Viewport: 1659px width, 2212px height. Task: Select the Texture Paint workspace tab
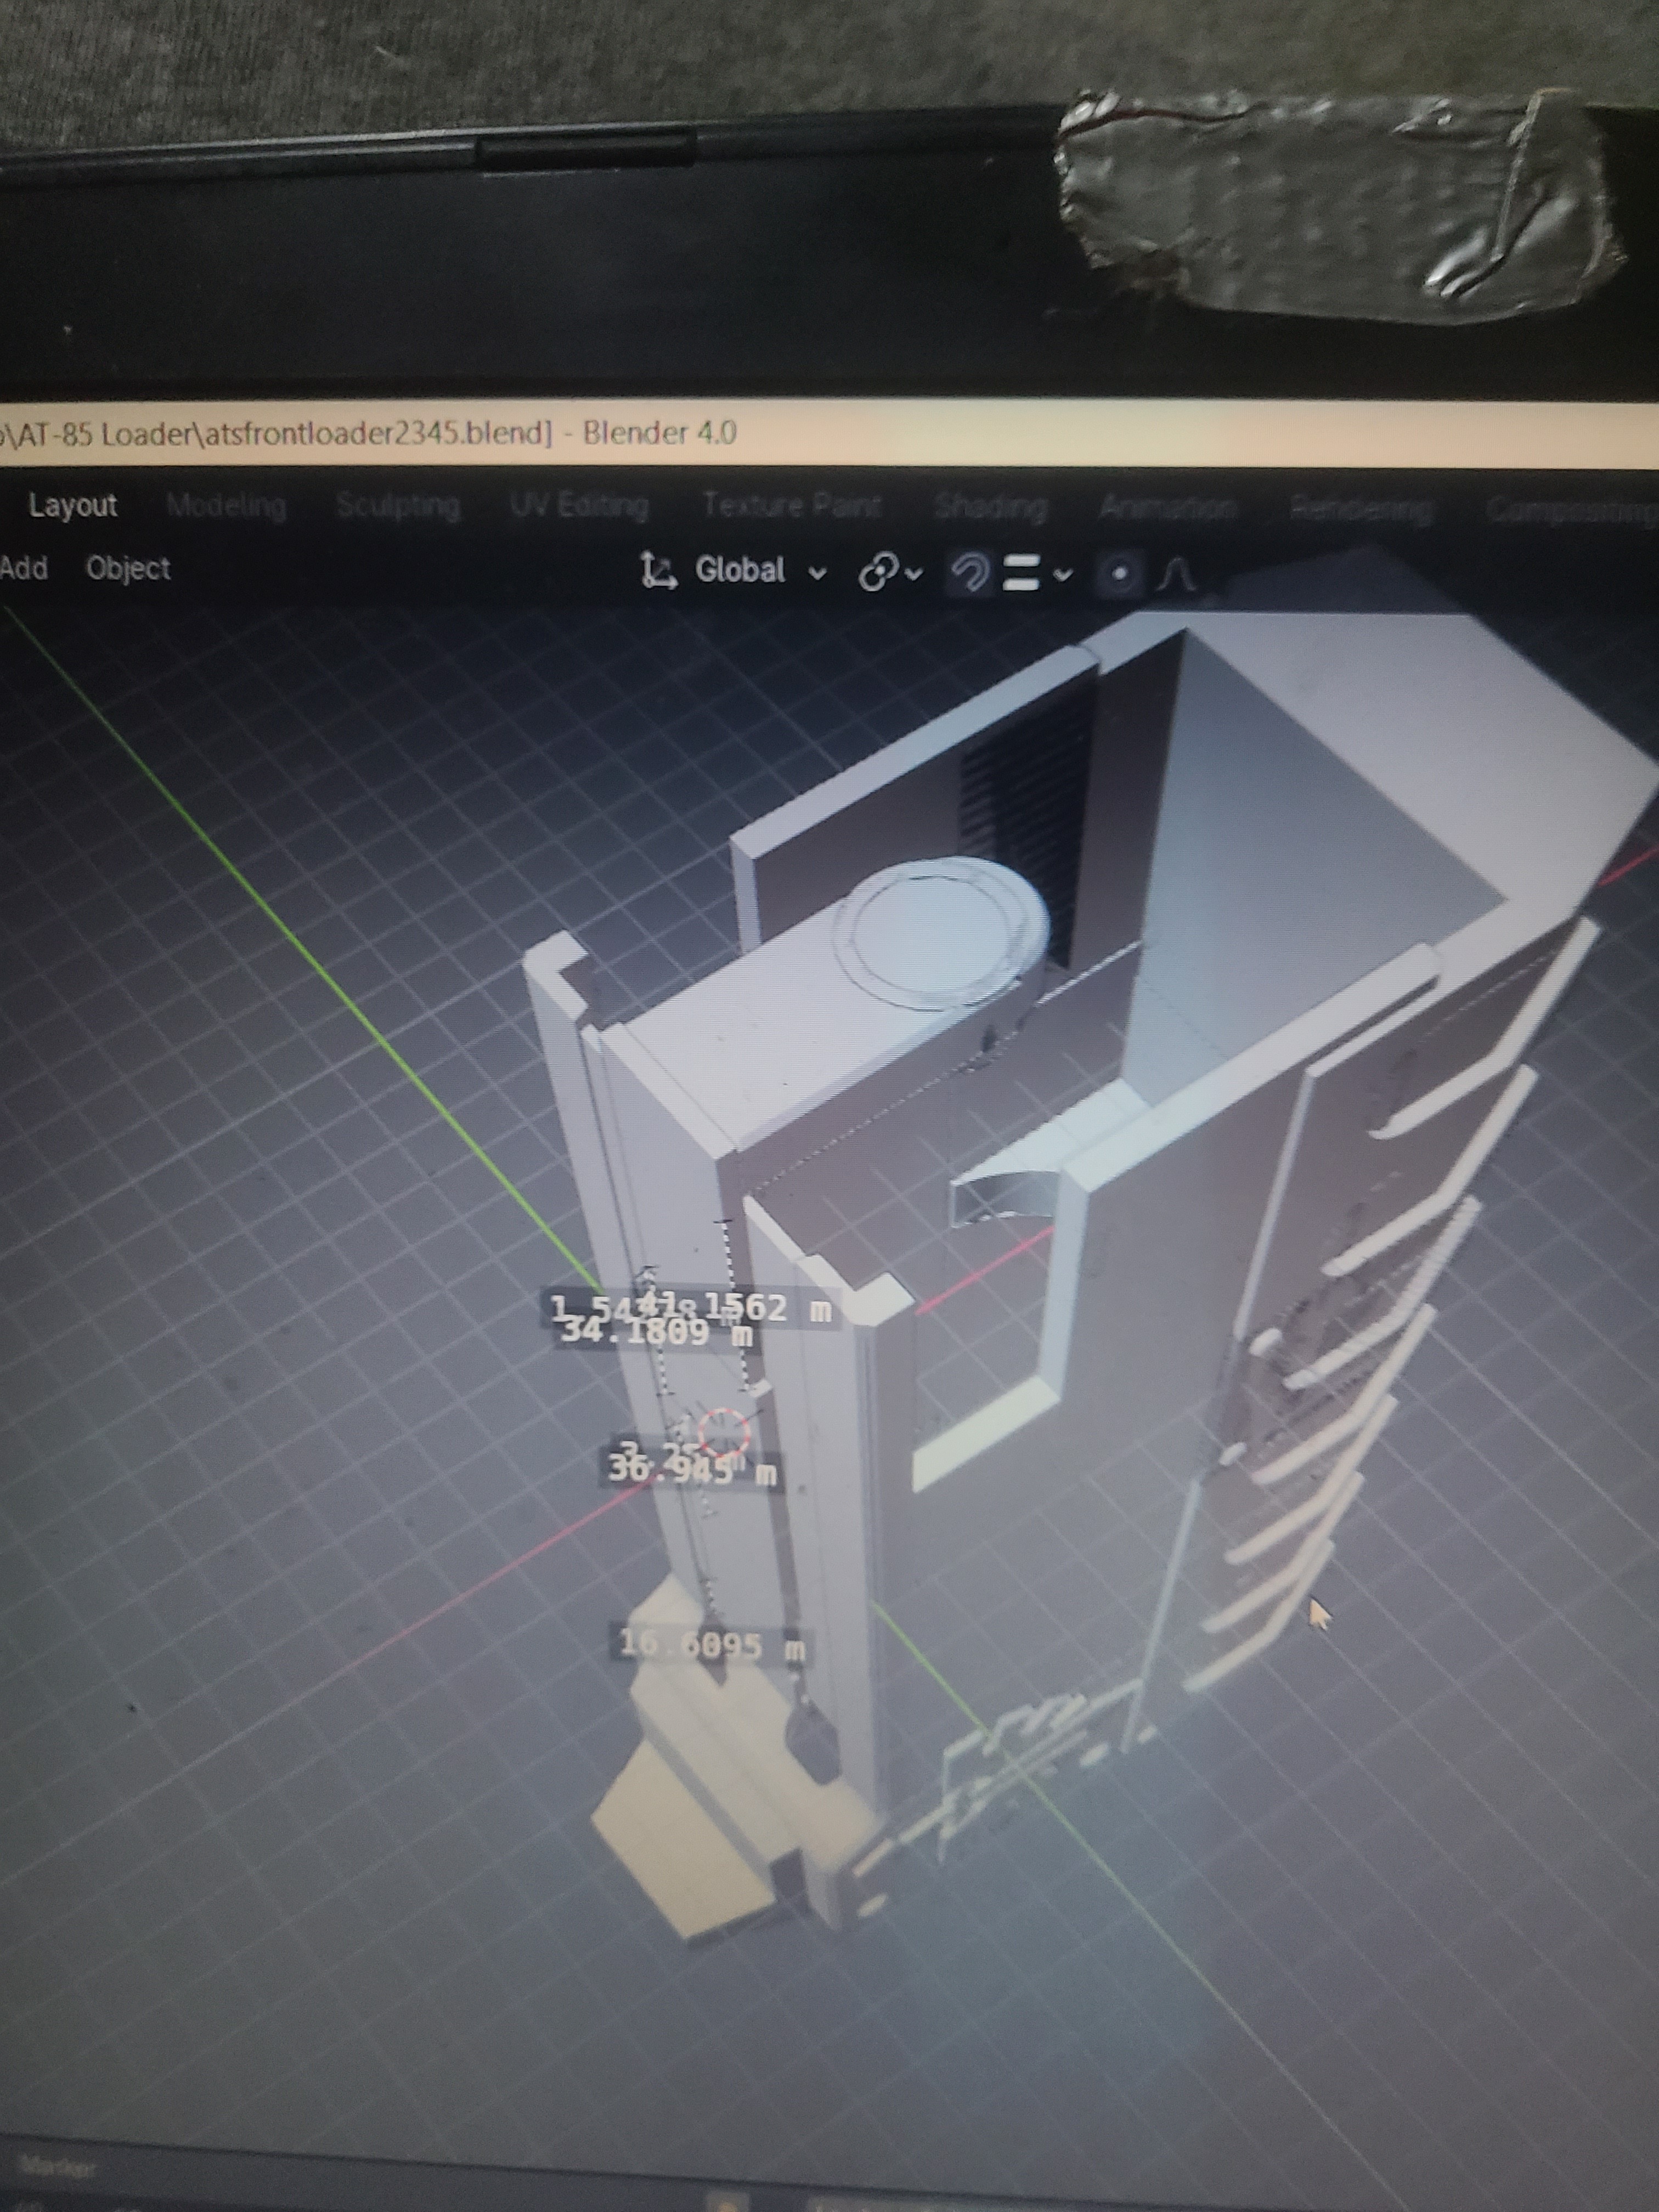point(791,505)
